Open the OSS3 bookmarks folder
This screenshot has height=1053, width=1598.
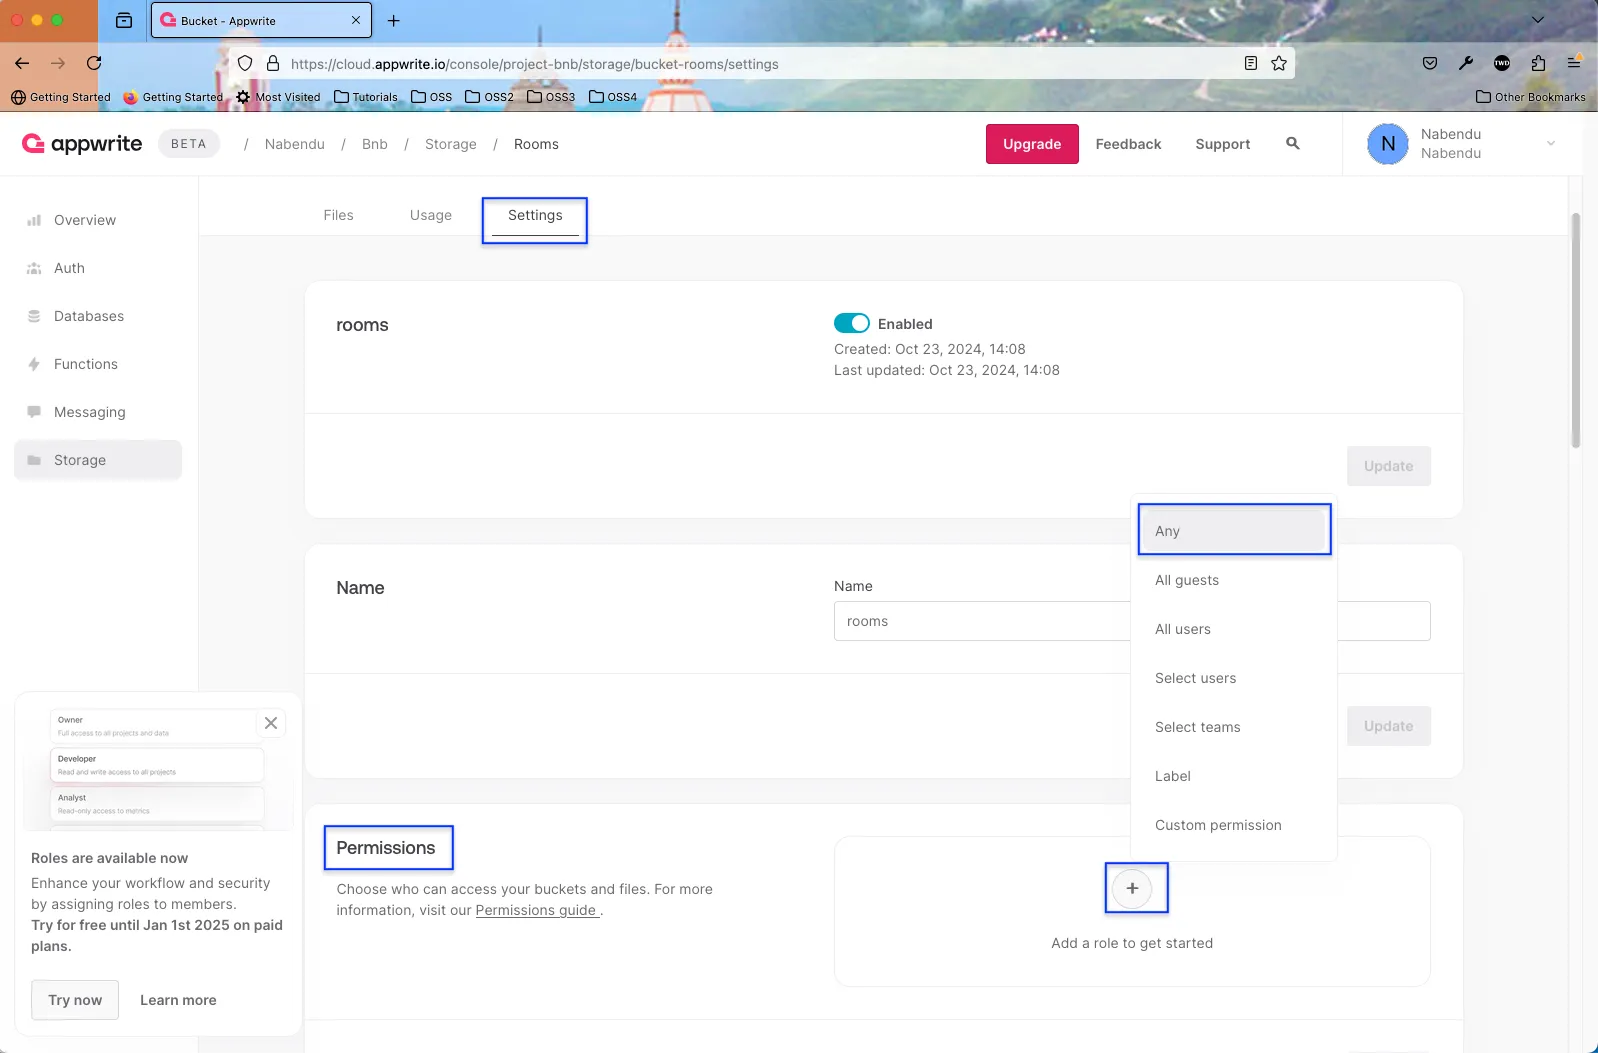point(551,97)
